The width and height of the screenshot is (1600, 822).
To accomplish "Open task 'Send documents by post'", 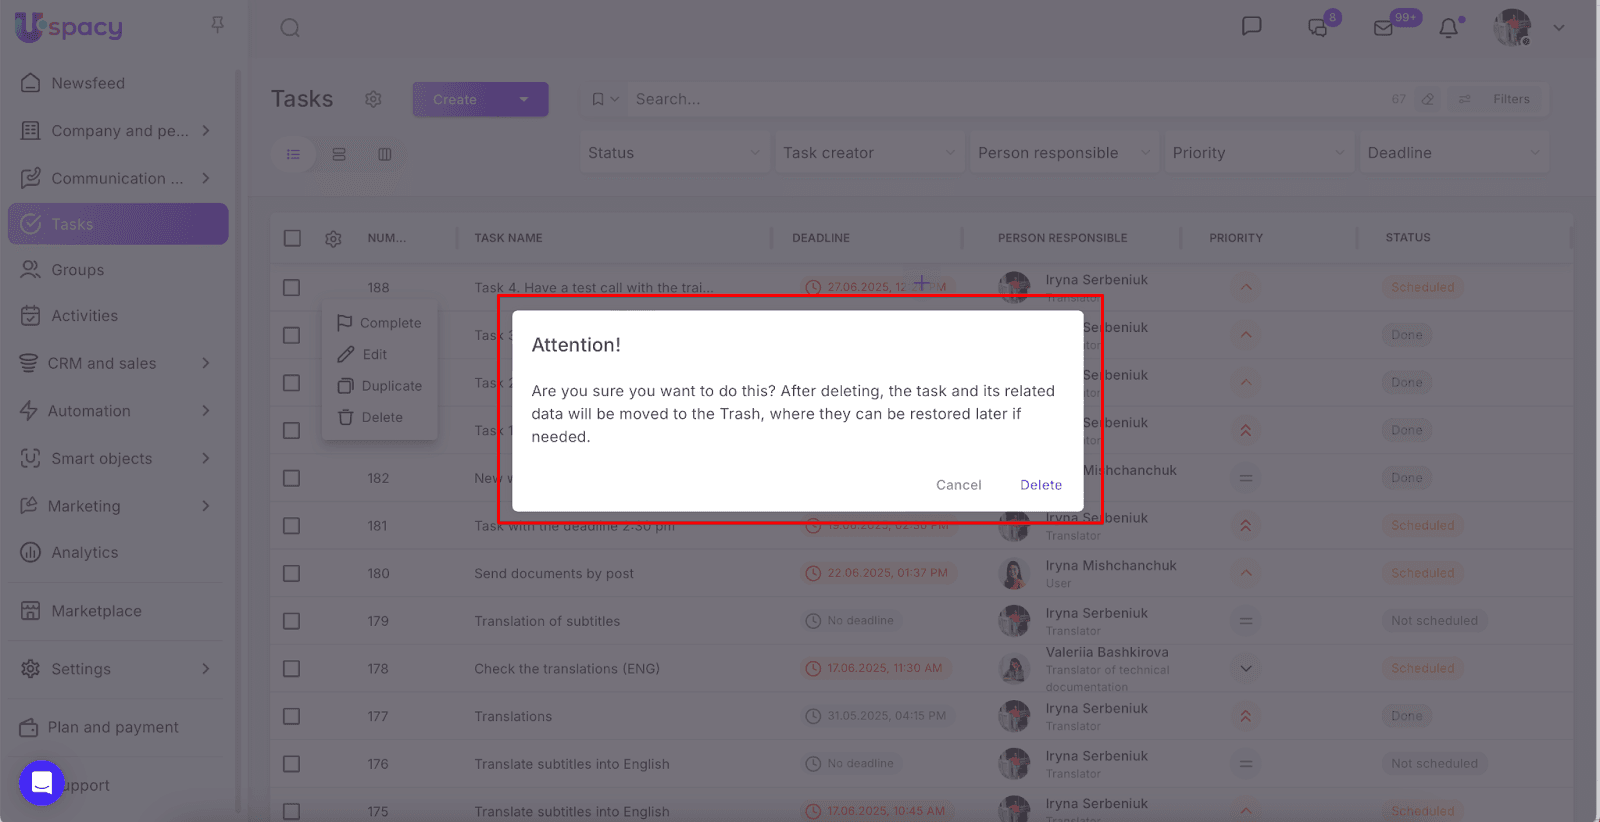I will (554, 574).
